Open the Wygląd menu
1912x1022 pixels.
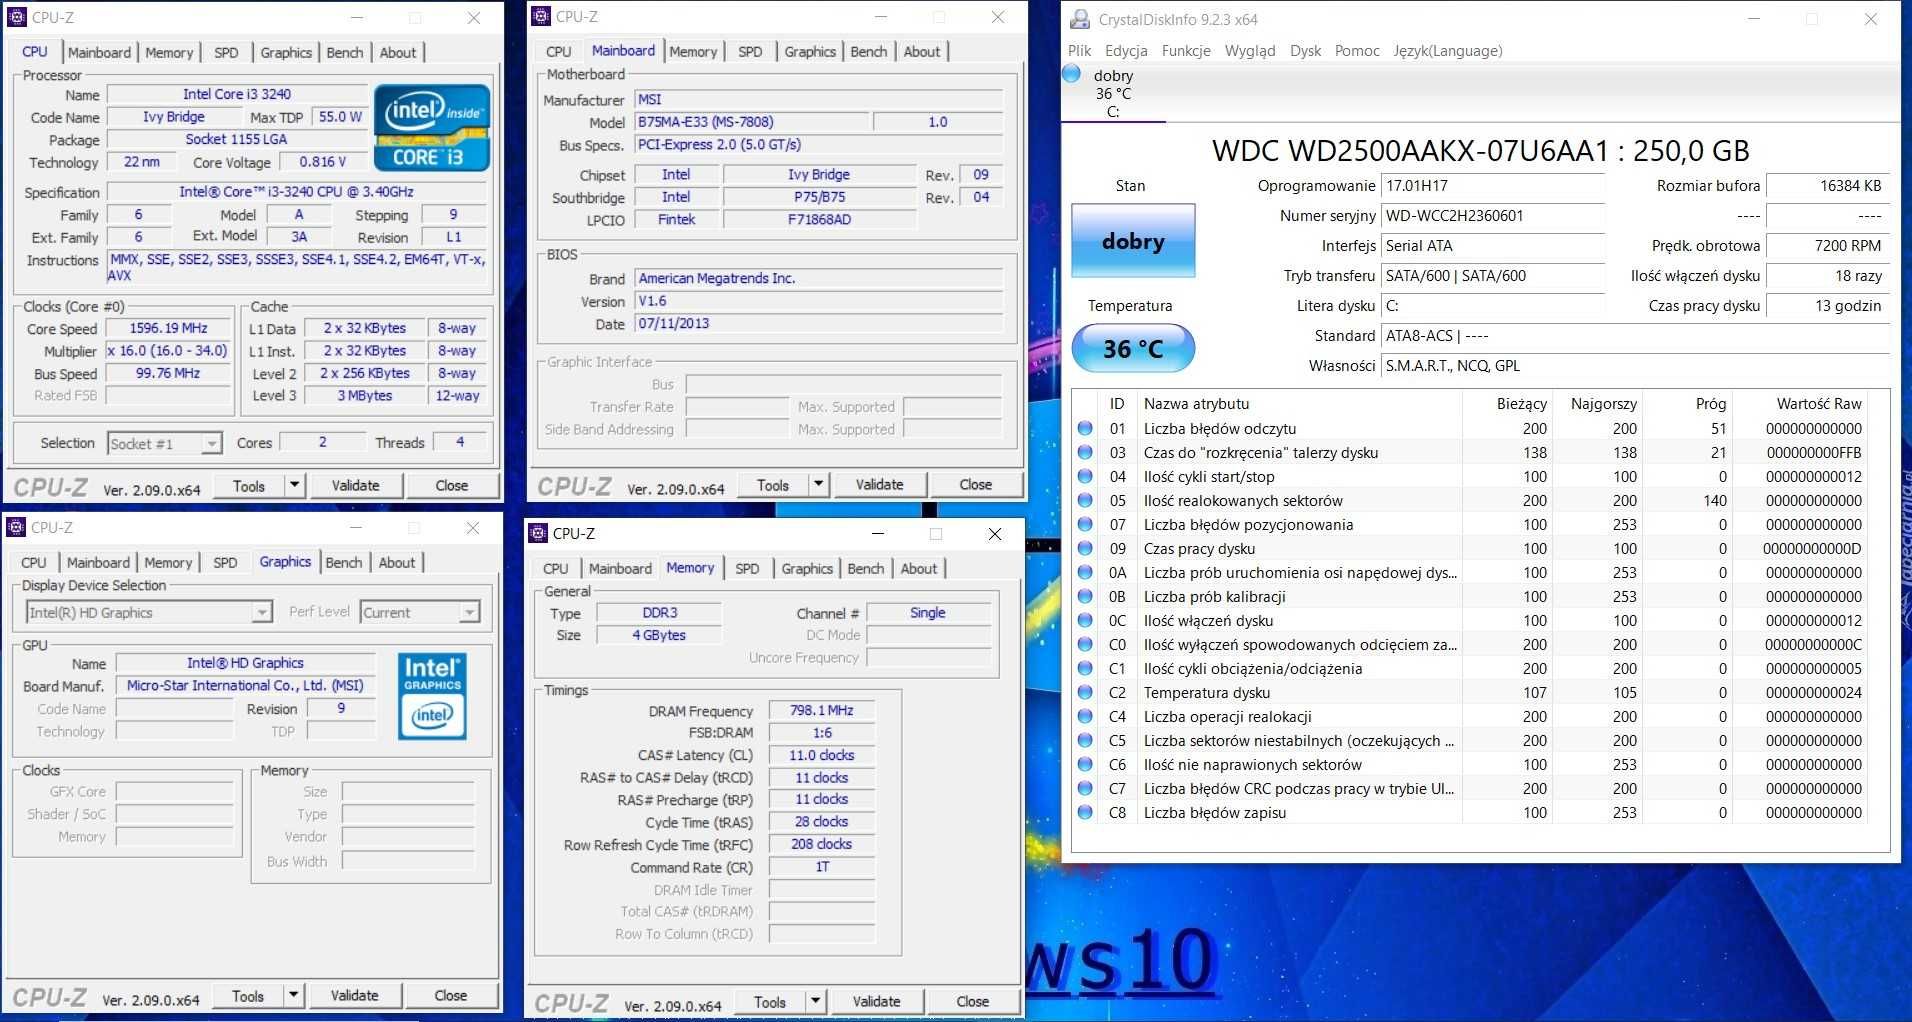click(1250, 50)
